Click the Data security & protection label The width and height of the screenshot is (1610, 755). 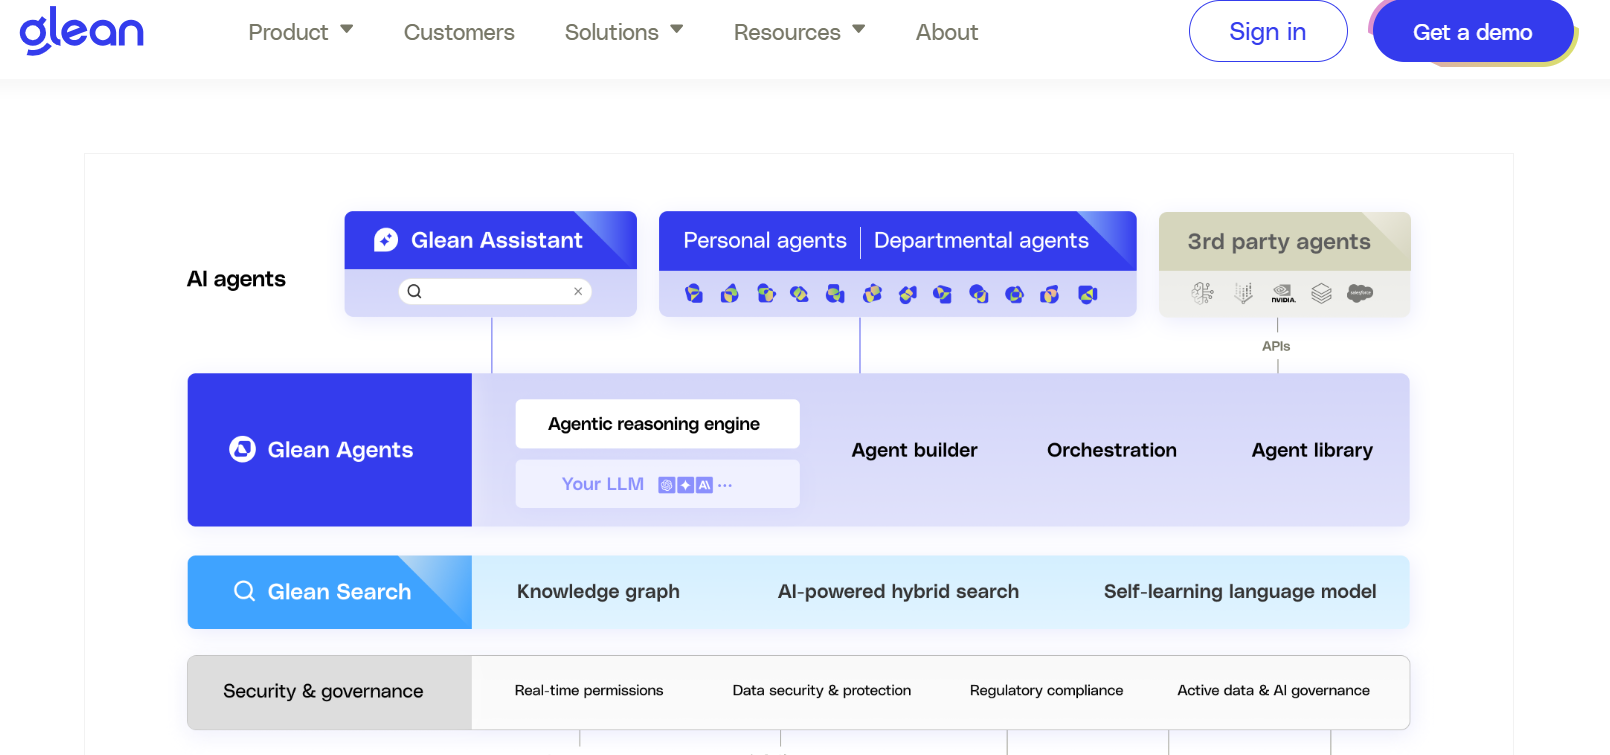[822, 690]
